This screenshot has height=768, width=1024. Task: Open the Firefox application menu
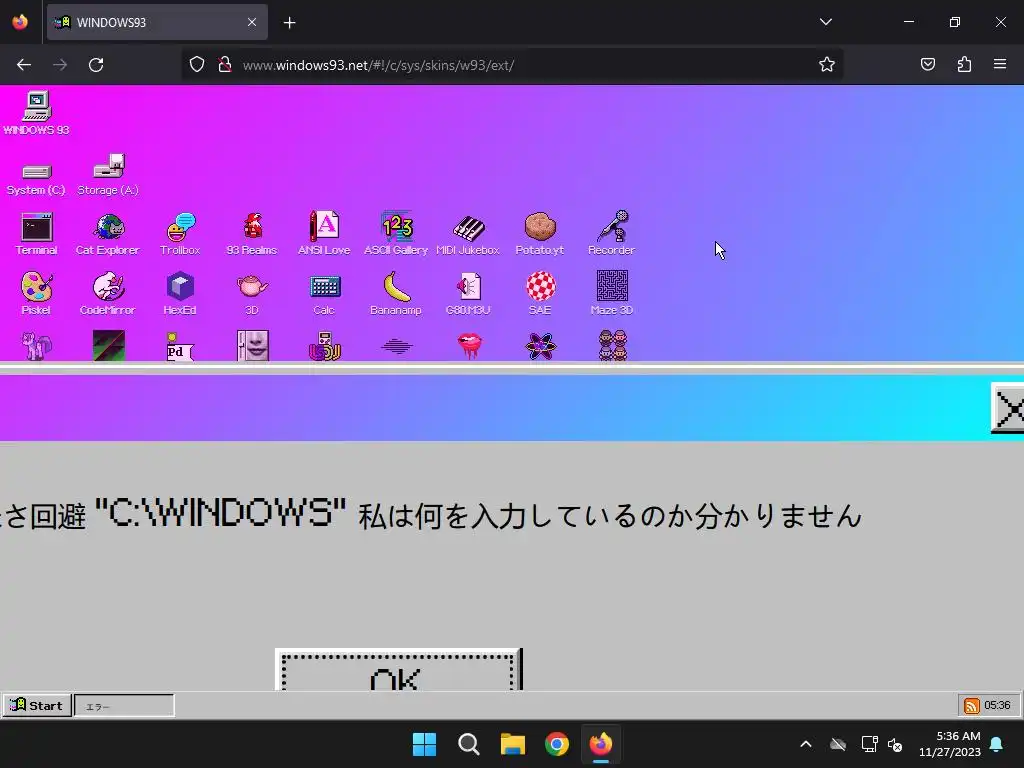1000,64
